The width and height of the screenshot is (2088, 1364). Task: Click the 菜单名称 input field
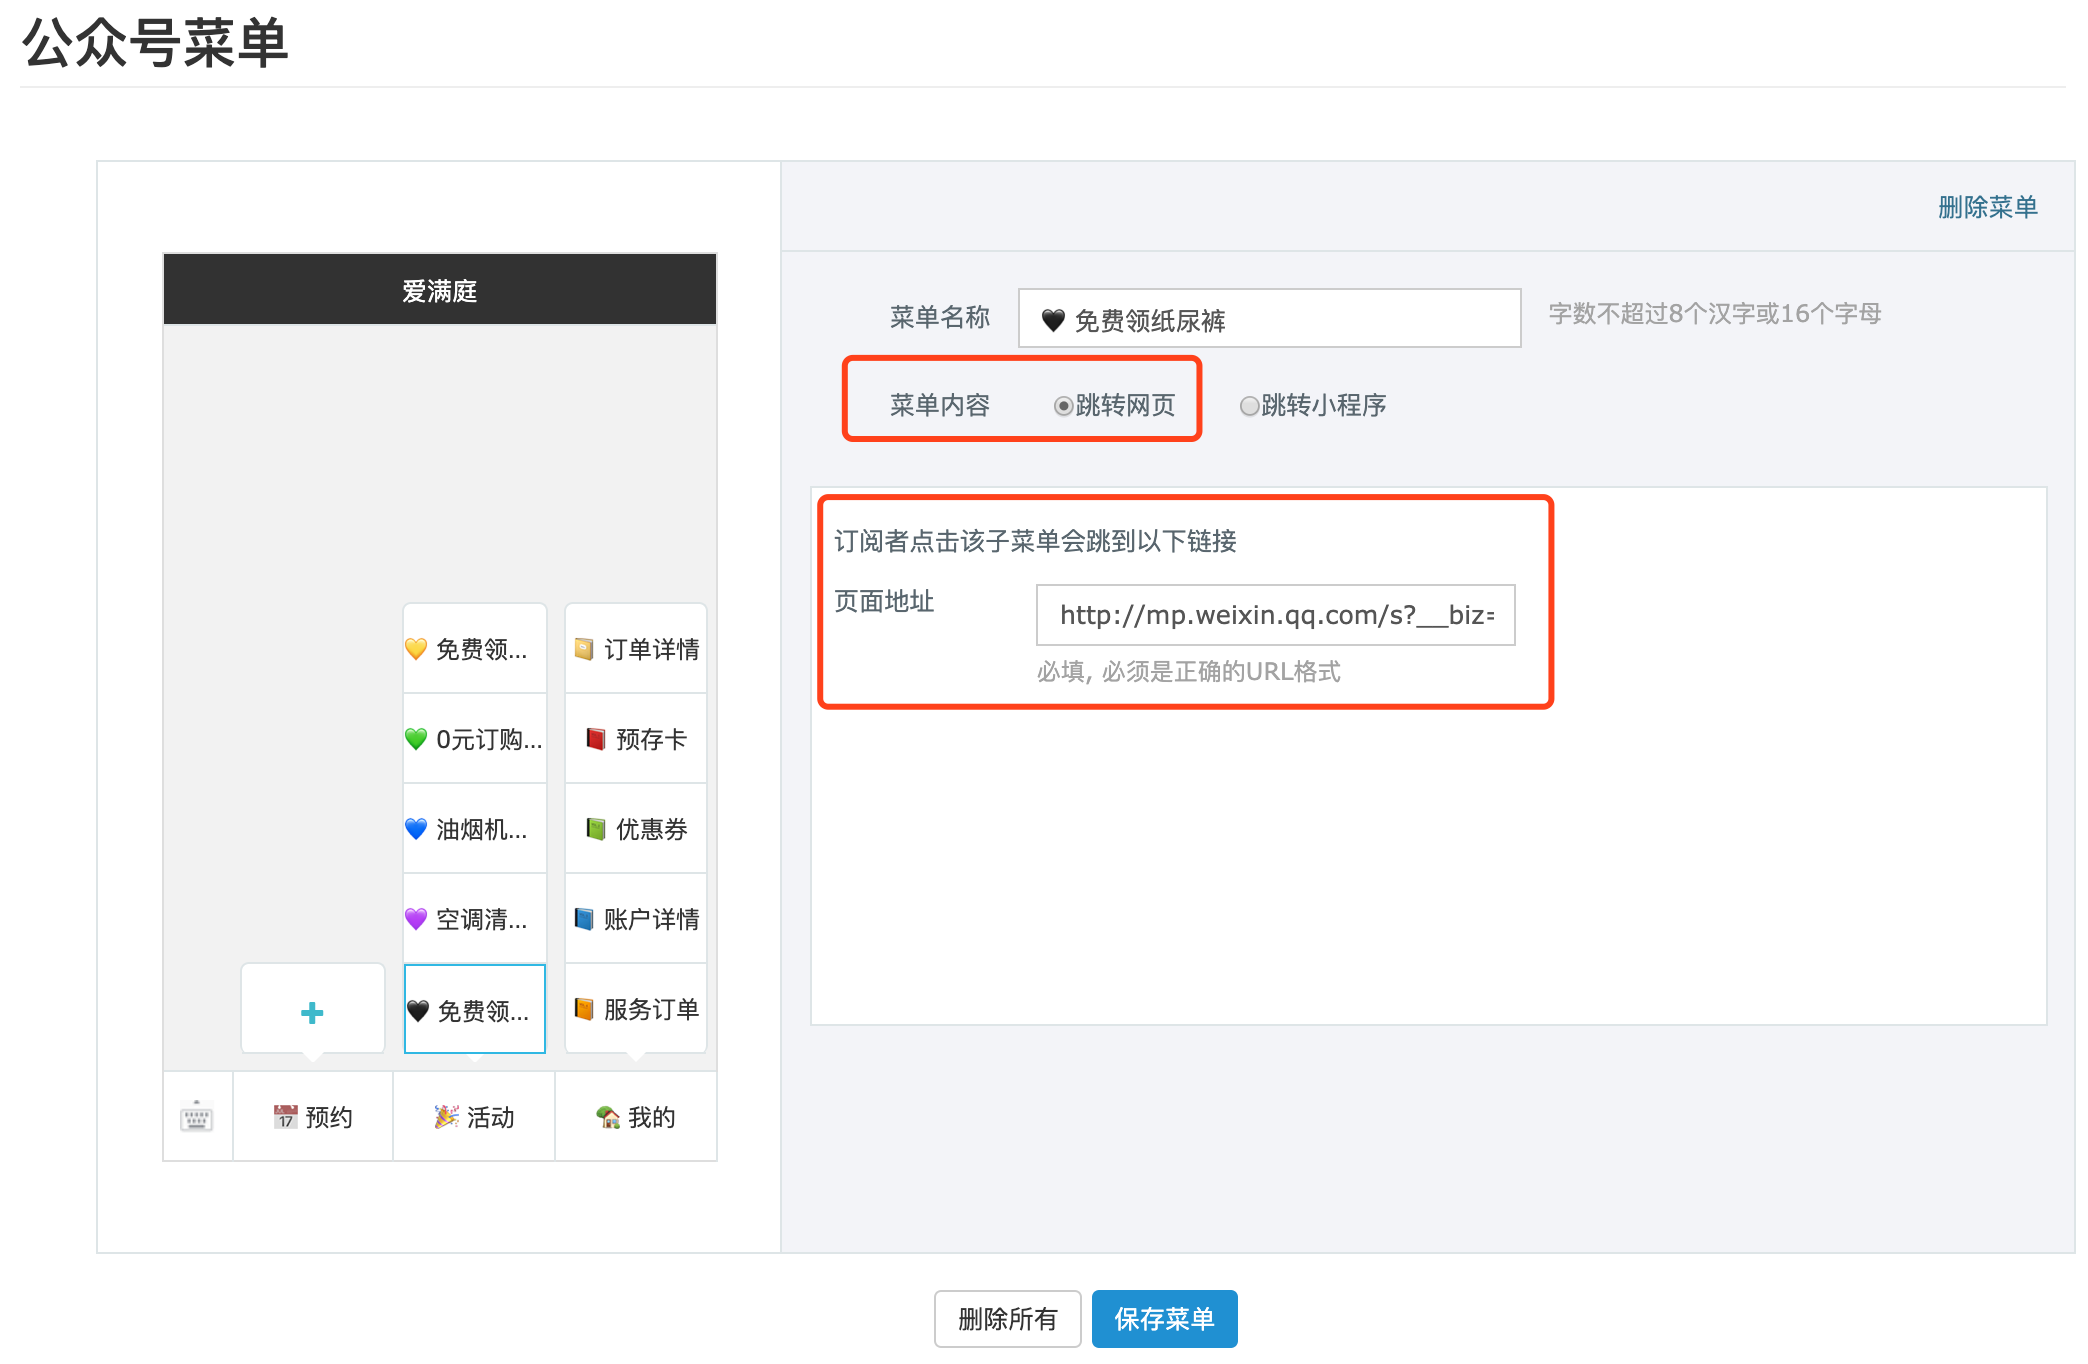coord(1270,319)
